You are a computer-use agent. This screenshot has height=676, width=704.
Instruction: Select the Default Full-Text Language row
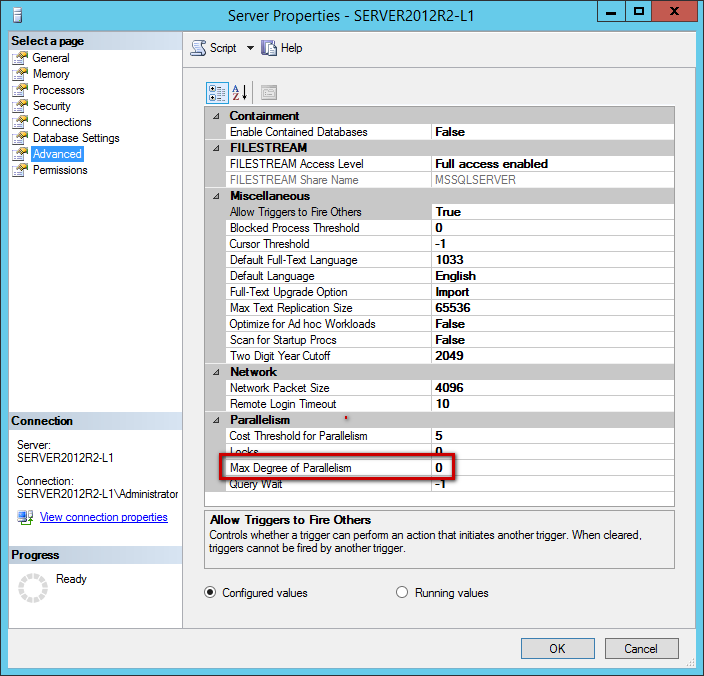449,260
